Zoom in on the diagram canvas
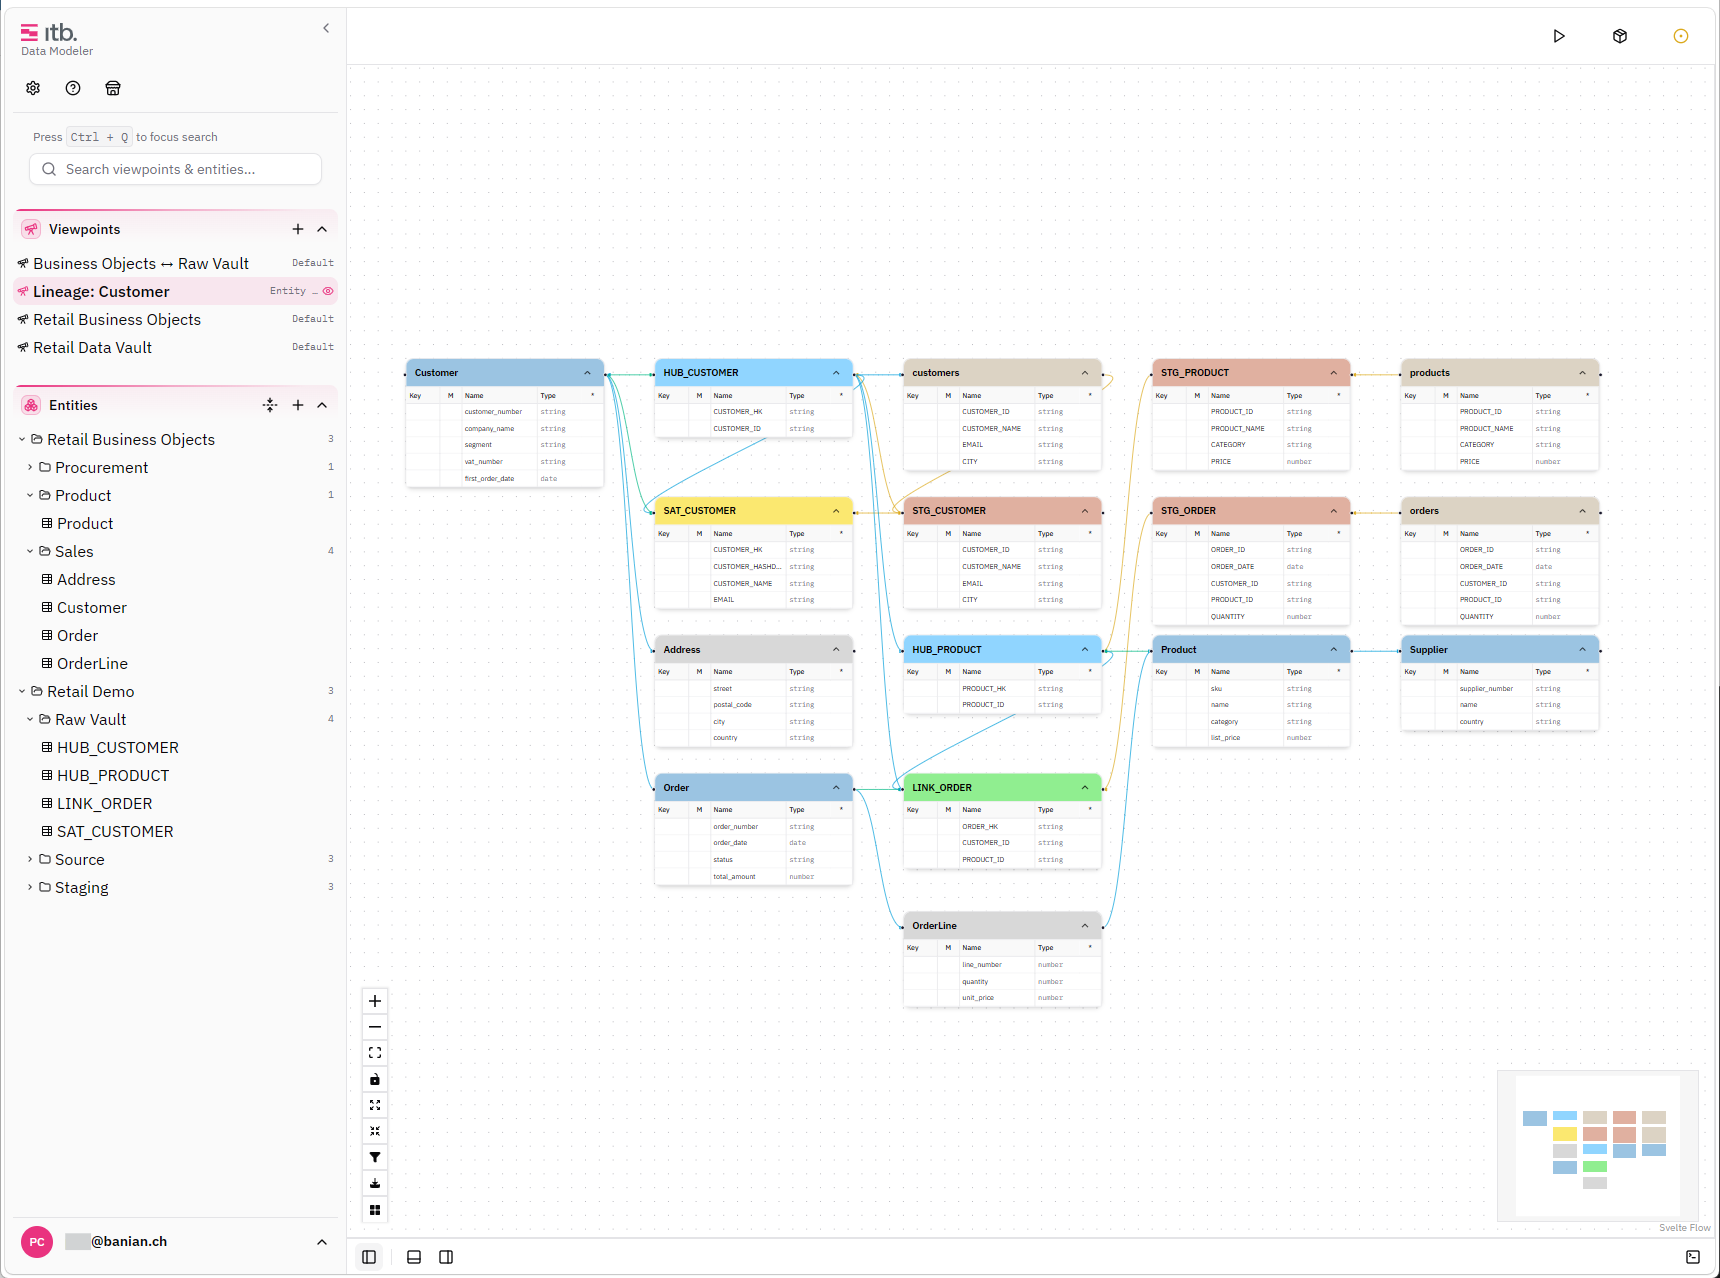This screenshot has width=1720, height=1278. tap(375, 1001)
